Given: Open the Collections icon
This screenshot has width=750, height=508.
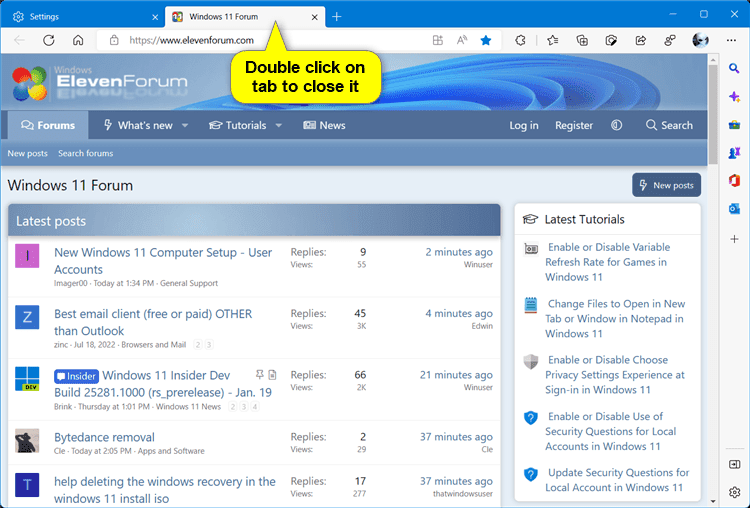Looking at the screenshot, I should pos(582,40).
